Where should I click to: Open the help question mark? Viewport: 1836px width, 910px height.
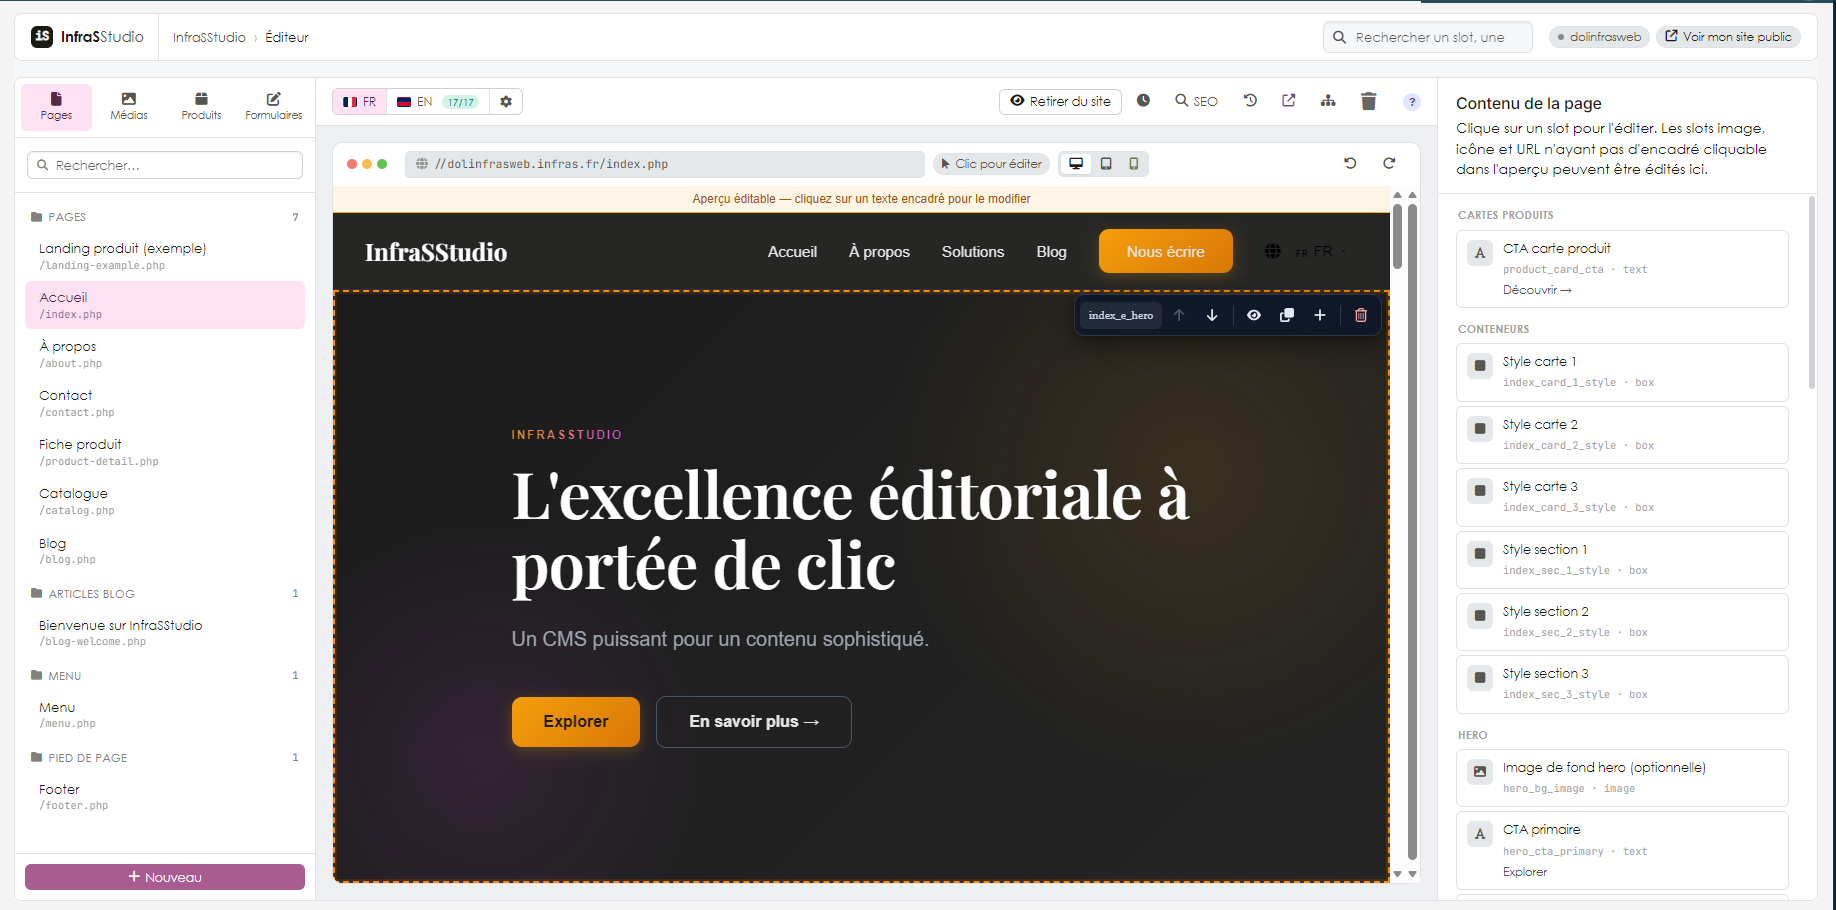pos(1411,102)
